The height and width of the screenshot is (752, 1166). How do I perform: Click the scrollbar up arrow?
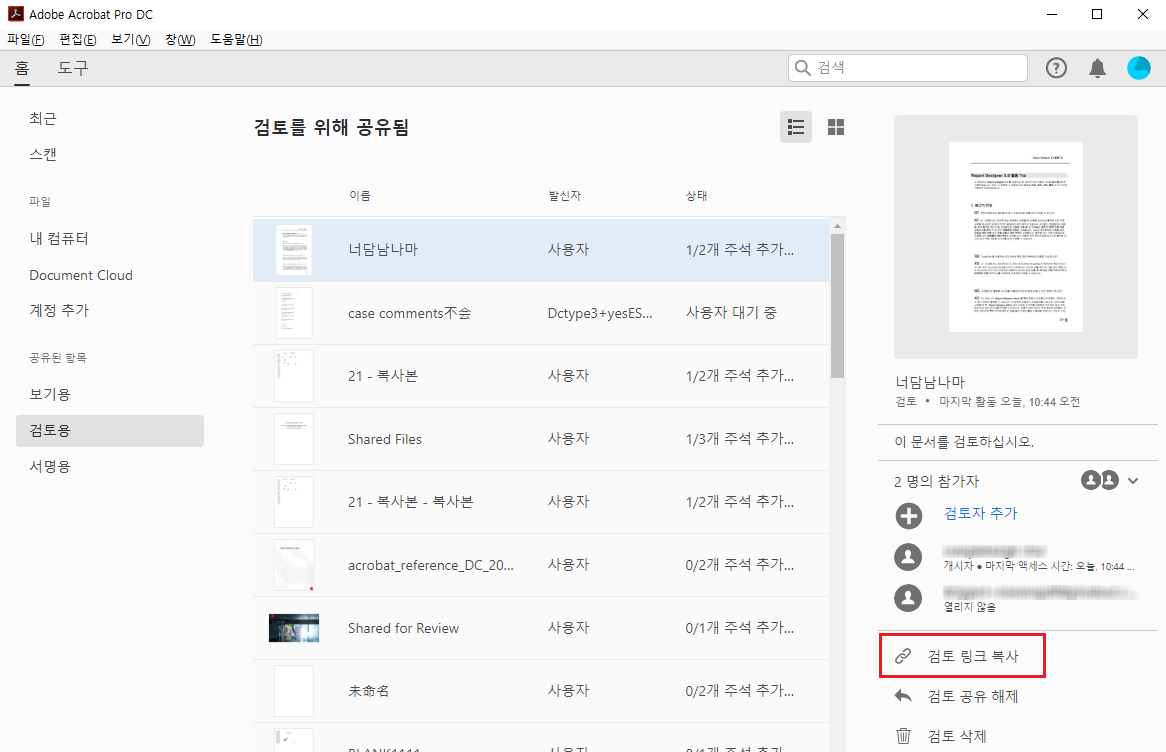(837, 226)
